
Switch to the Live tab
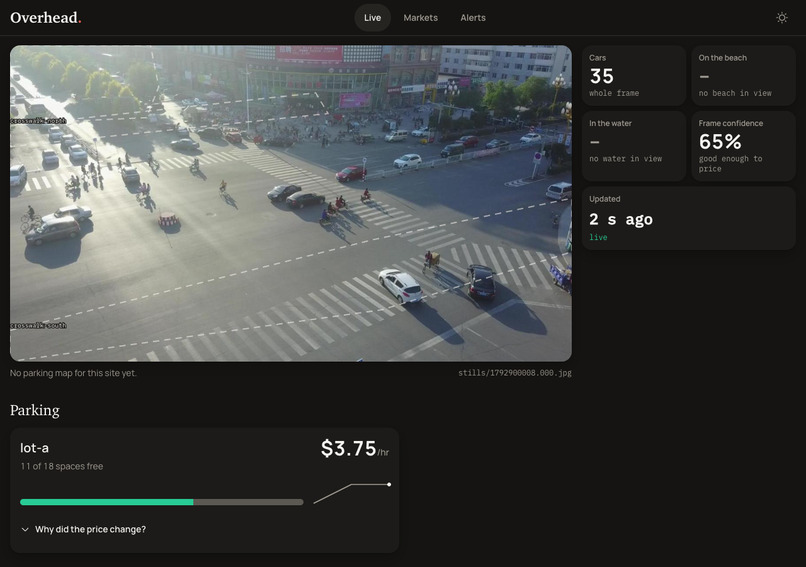click(x=372, y=17)
